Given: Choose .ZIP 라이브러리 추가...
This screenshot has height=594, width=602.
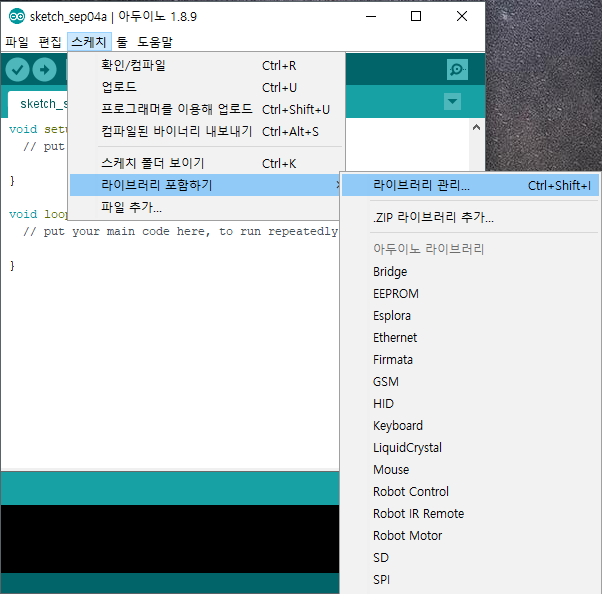Looking at the screenshot, I should (x=470, y=217).
